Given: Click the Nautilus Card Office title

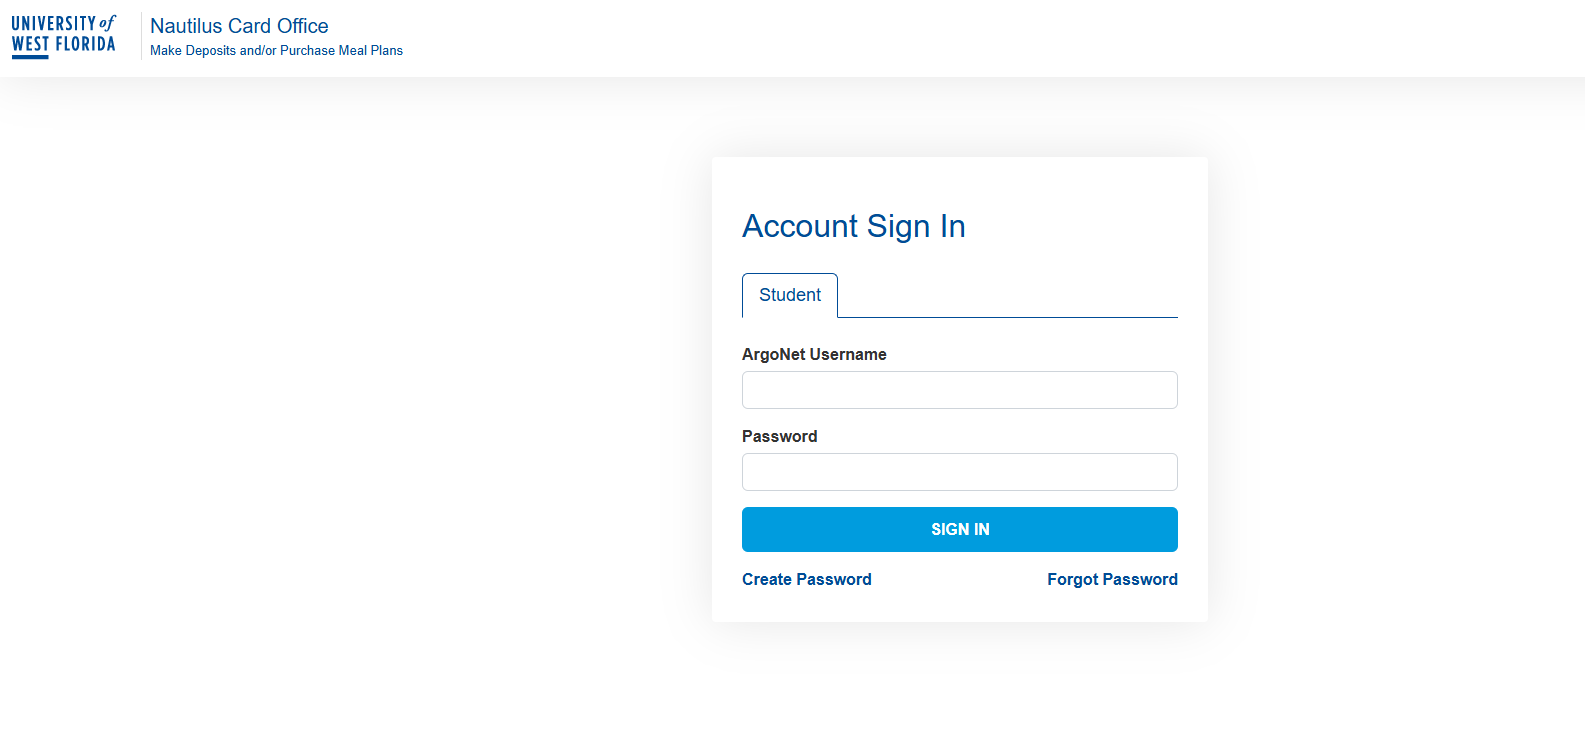Looking at the screenshot, I should click(239, 26).
